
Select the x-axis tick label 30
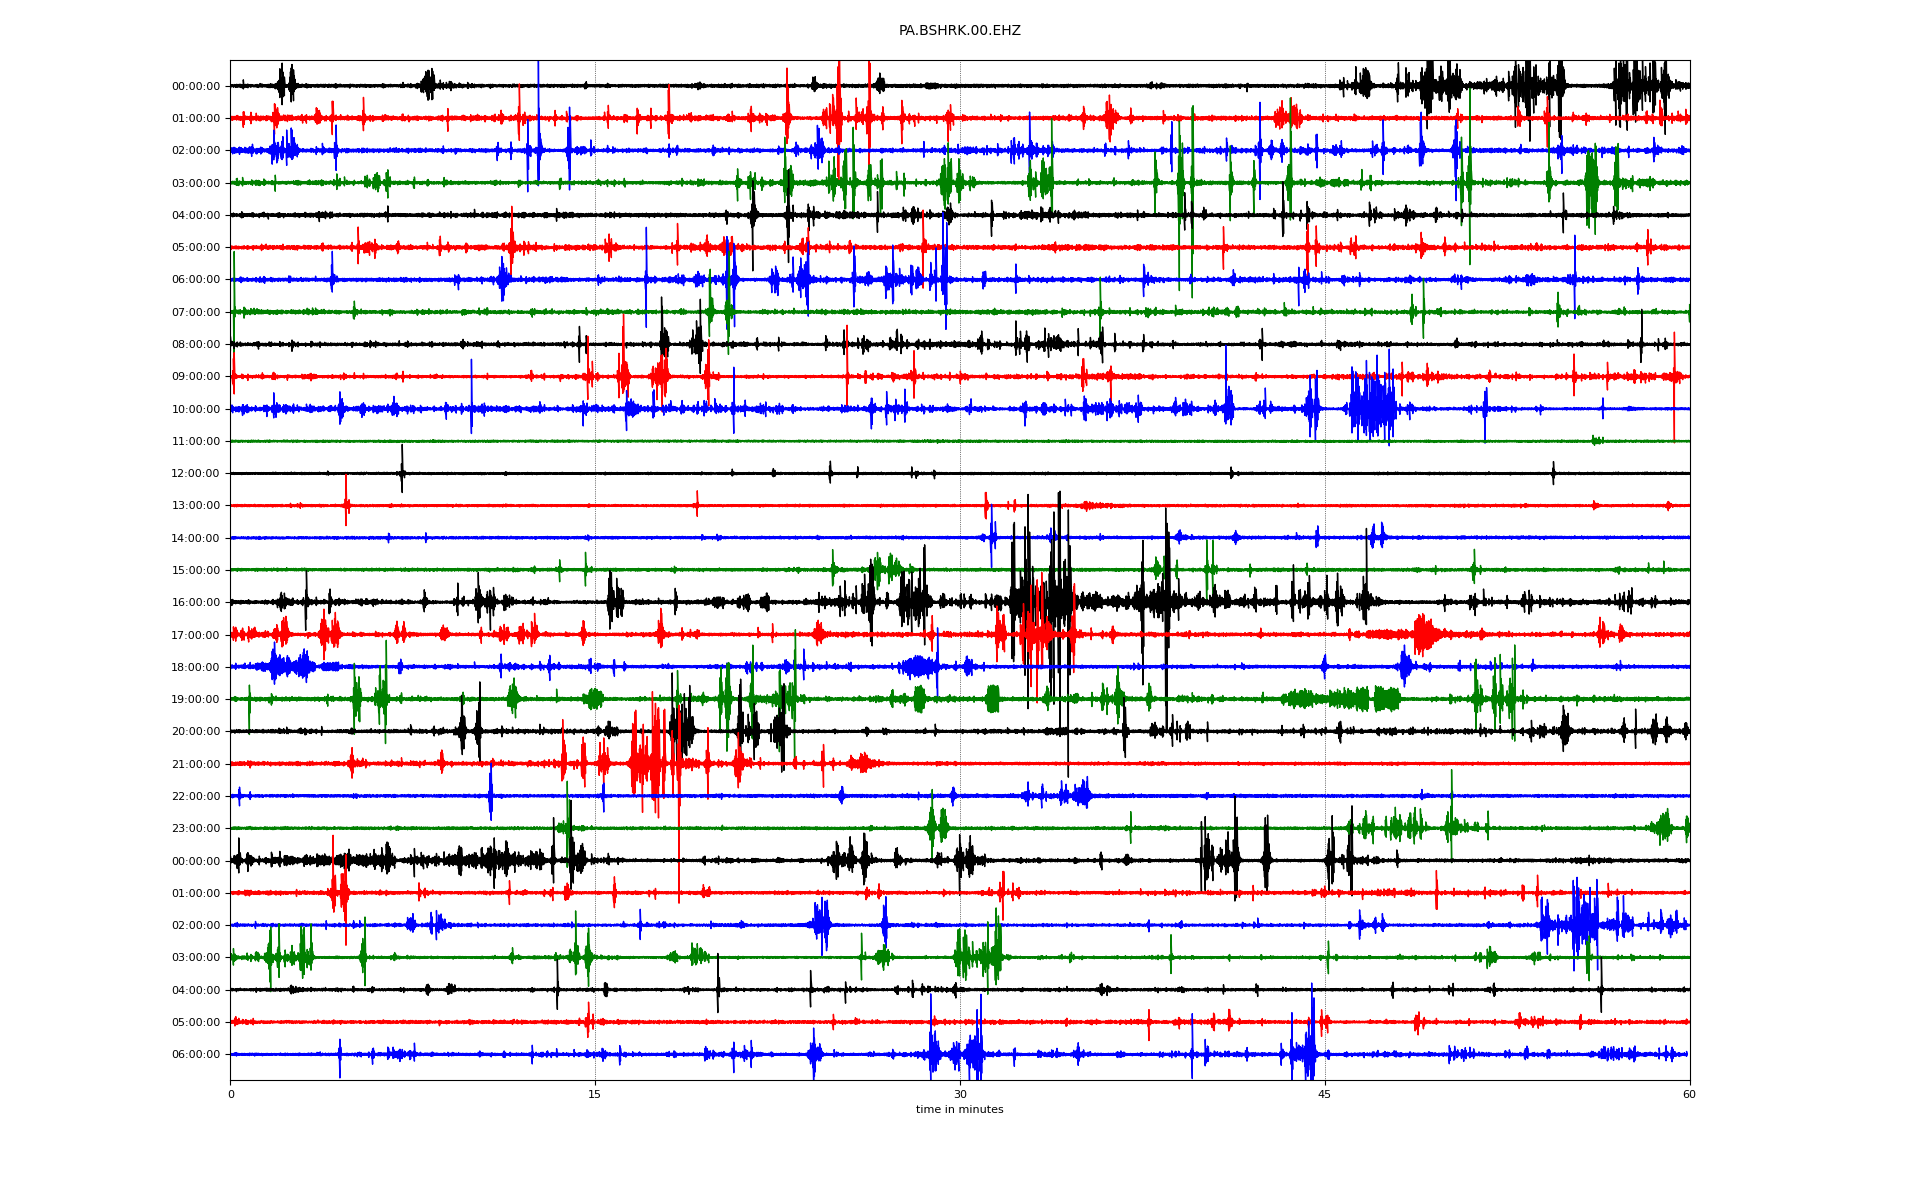click(x=960, y=1094)
